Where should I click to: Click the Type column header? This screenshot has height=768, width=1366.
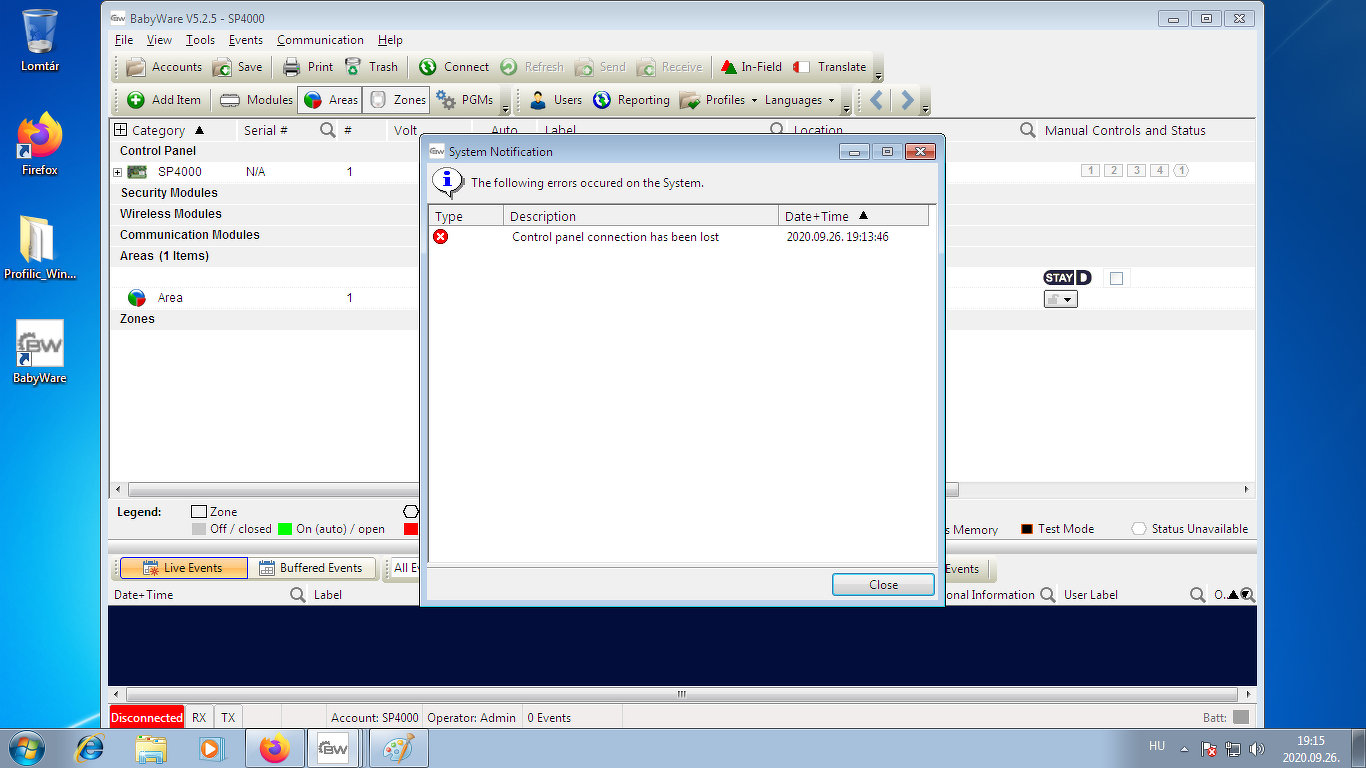click(466, 216)
